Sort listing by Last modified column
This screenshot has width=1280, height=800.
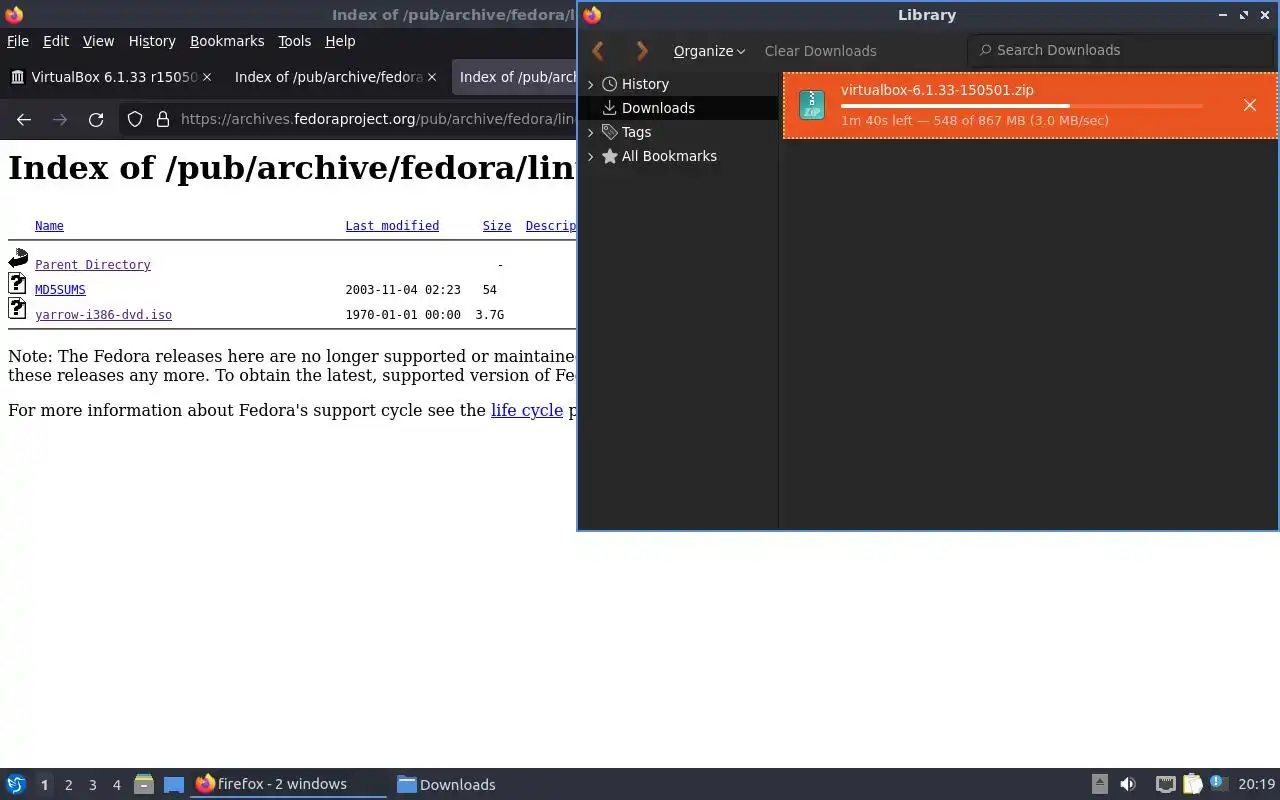tap(392, 226)
